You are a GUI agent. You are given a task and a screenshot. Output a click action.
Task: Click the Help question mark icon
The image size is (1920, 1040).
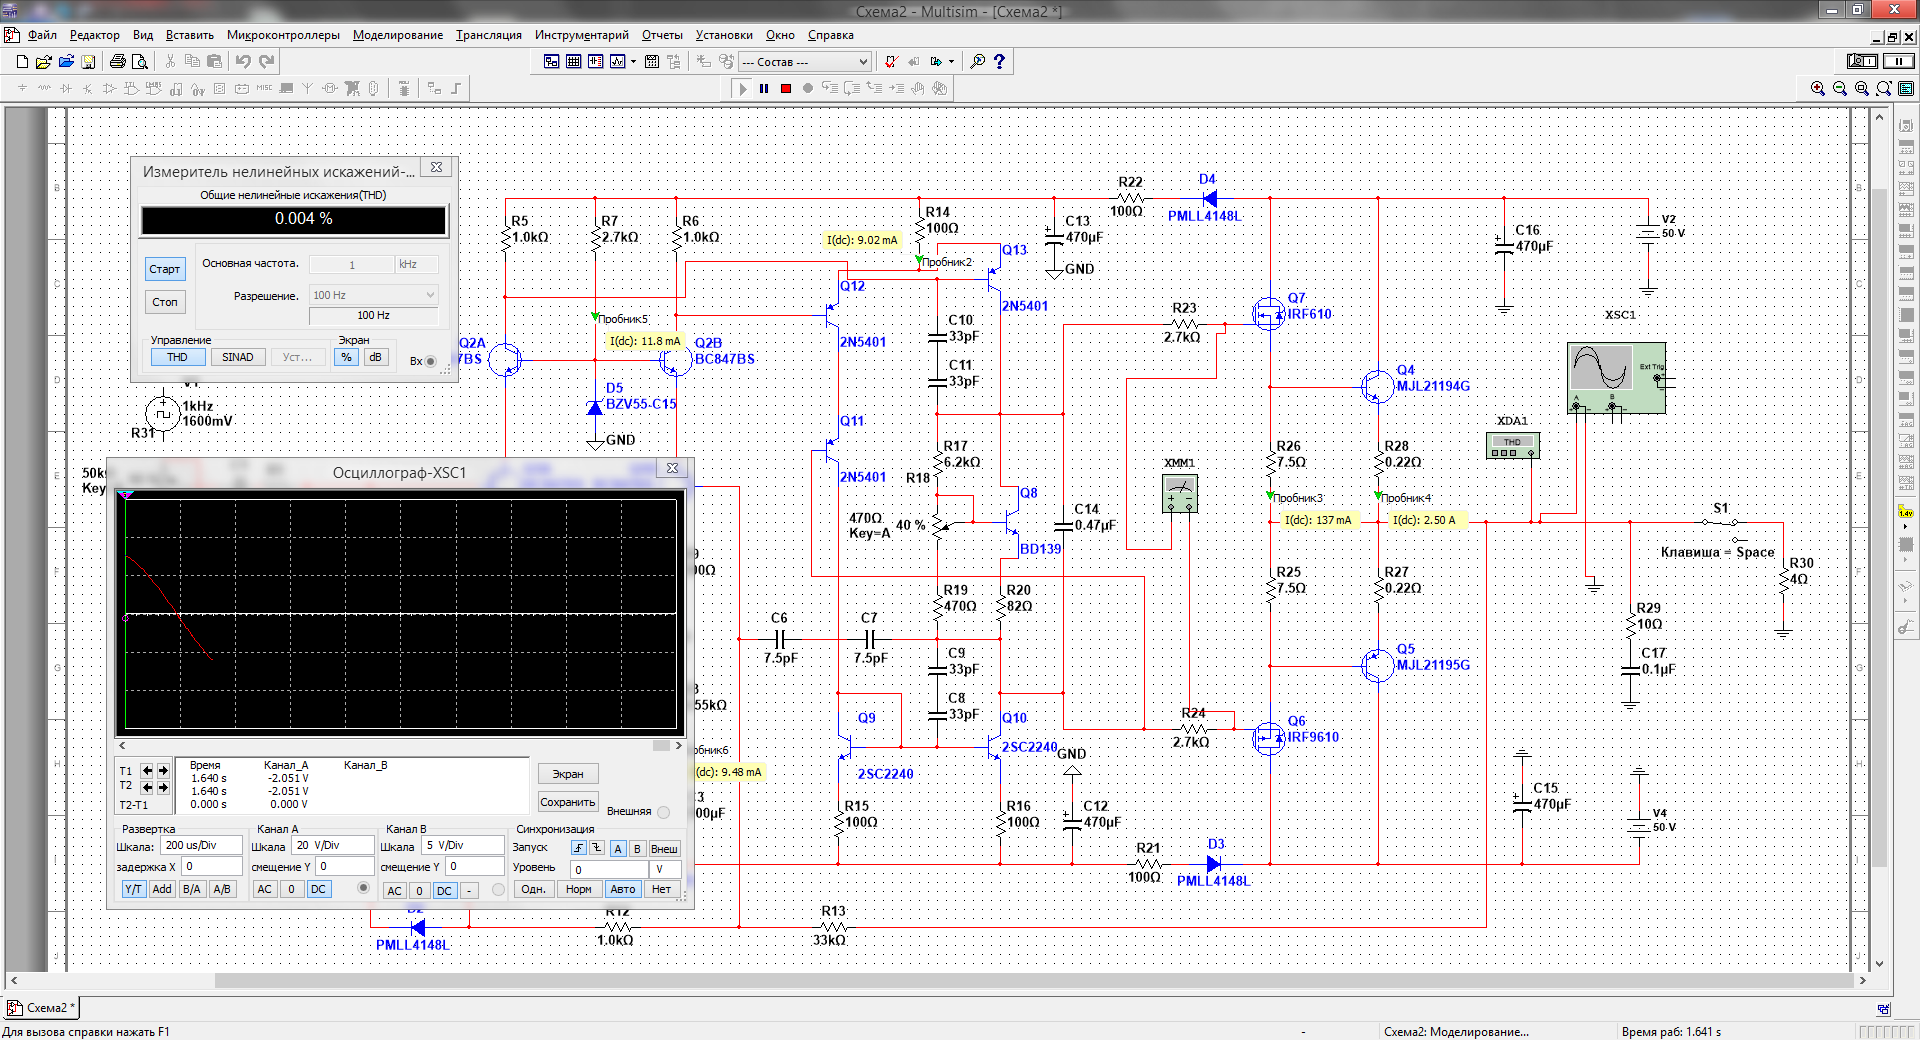pos(999,62)
